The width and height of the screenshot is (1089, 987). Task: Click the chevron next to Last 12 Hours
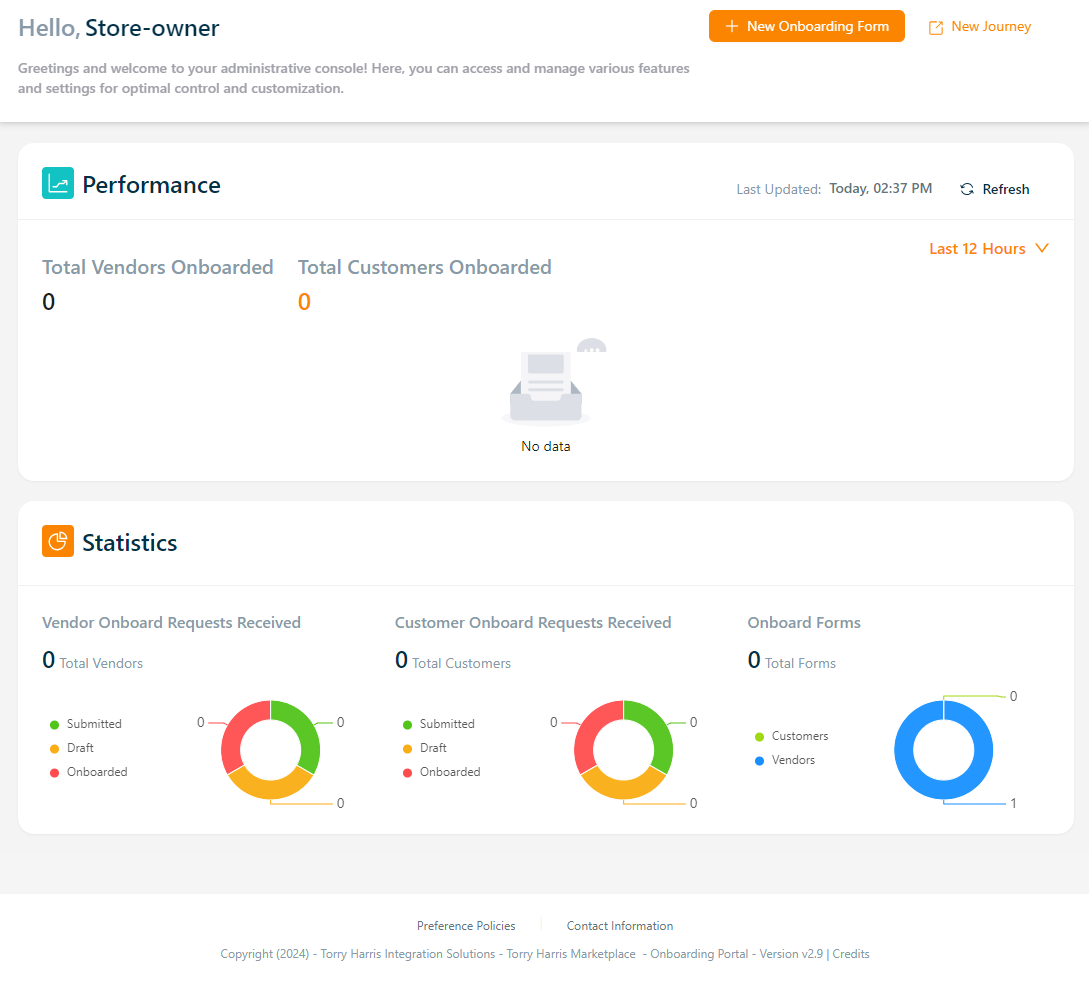tap(1042, 248)
